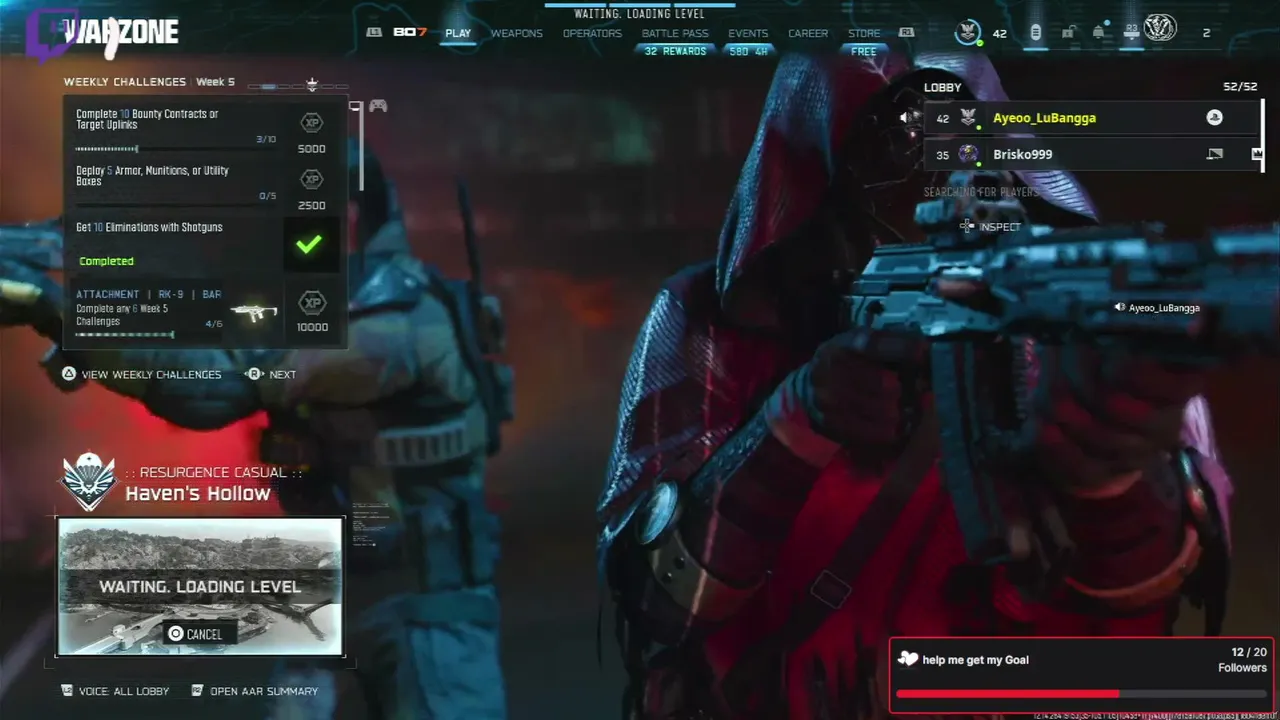Click the 2500 XP reward icon

point(312,180)
